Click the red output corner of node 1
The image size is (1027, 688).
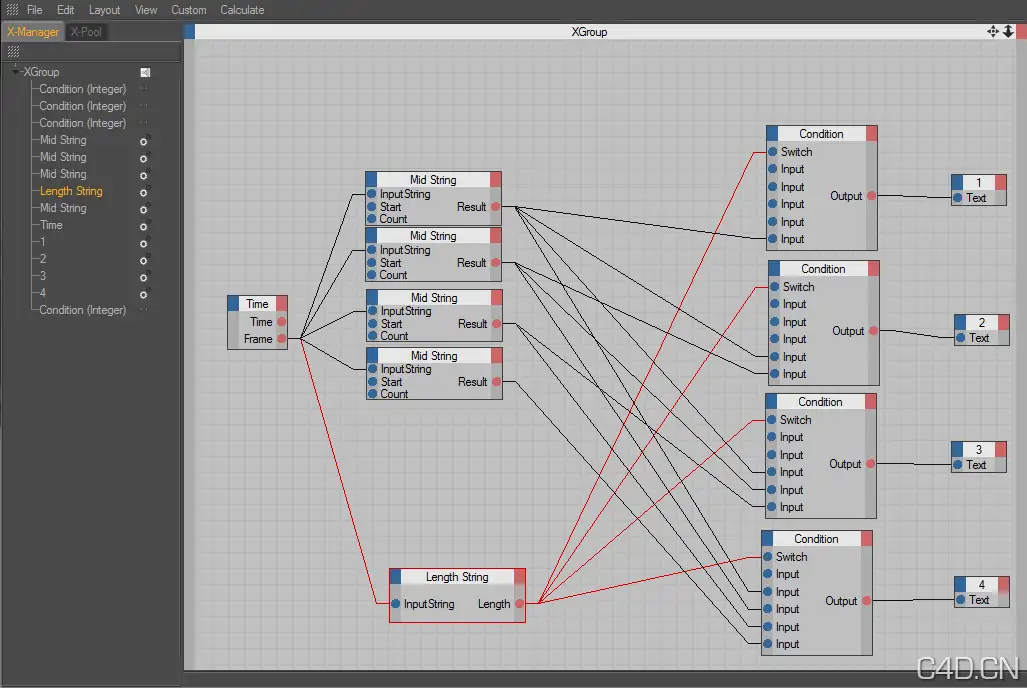pos(1000,182)
